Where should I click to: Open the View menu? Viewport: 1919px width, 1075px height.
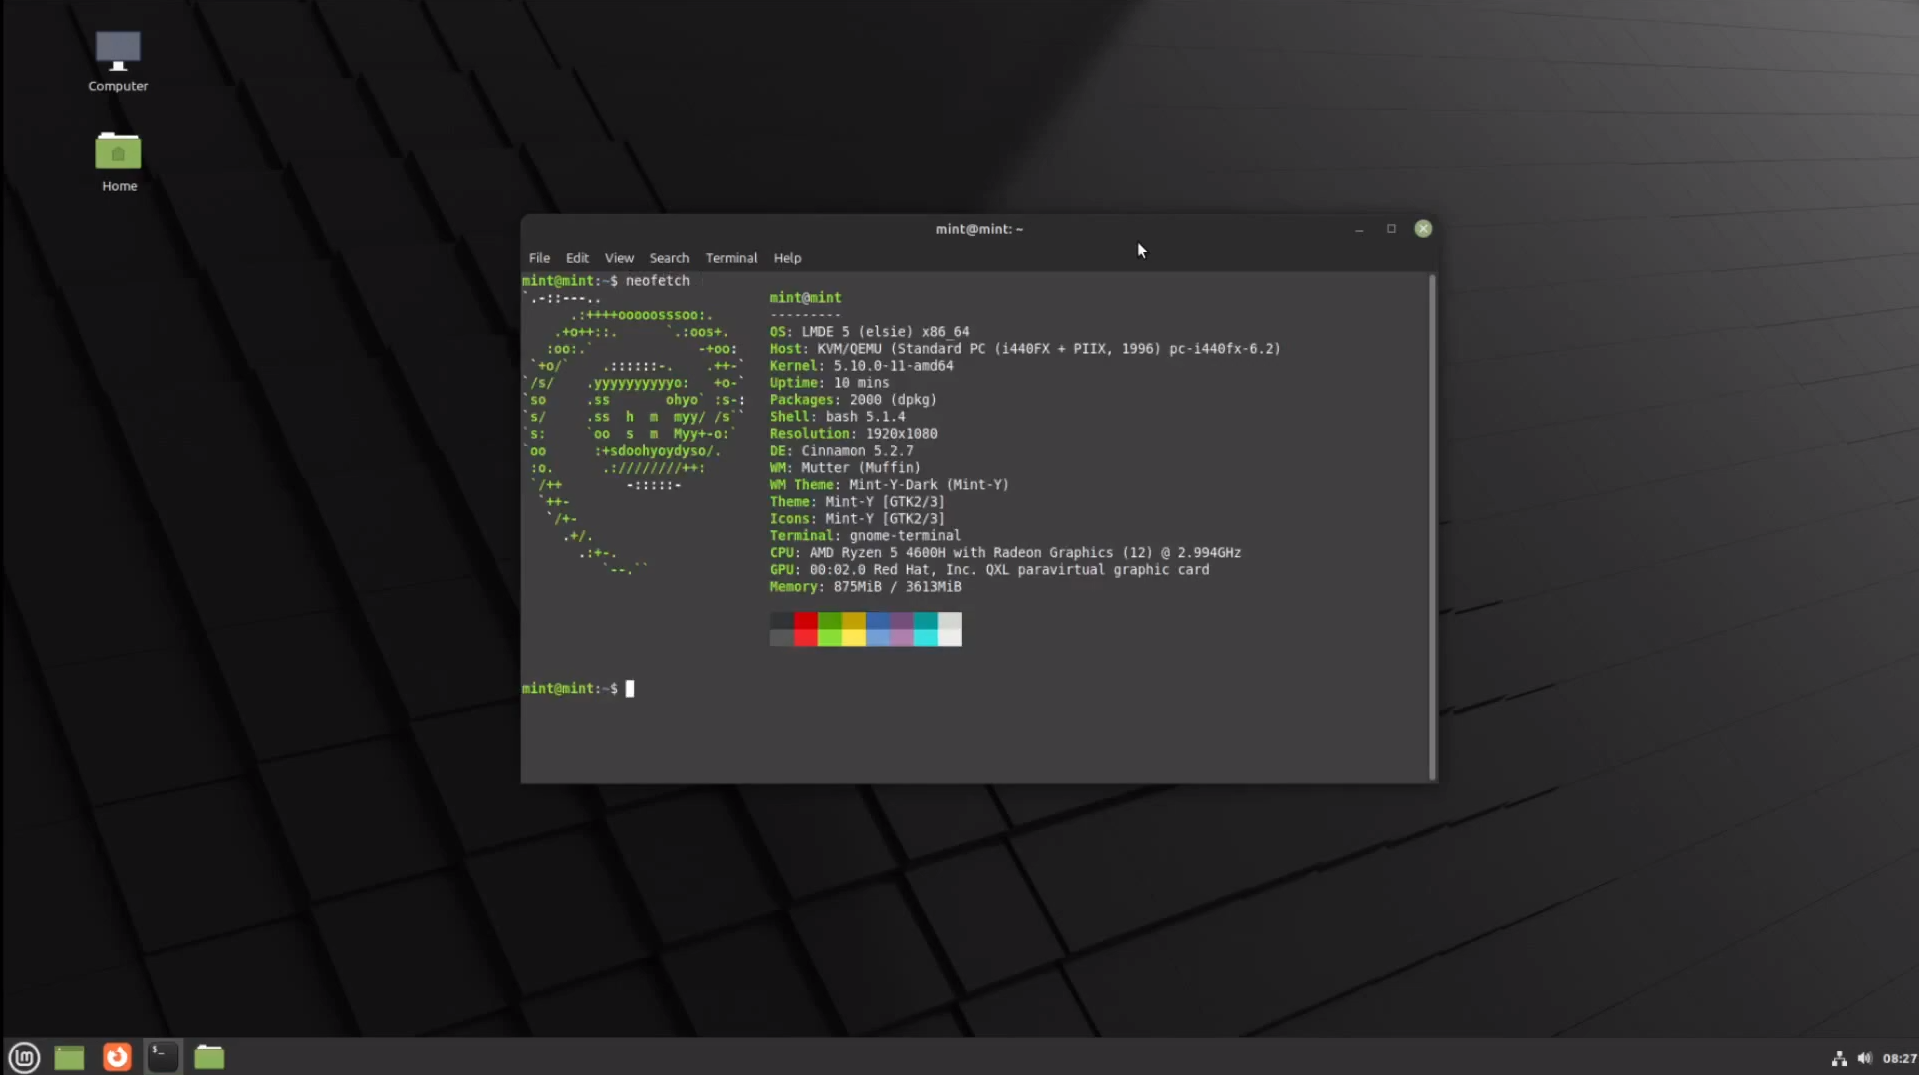click(619, 257)
